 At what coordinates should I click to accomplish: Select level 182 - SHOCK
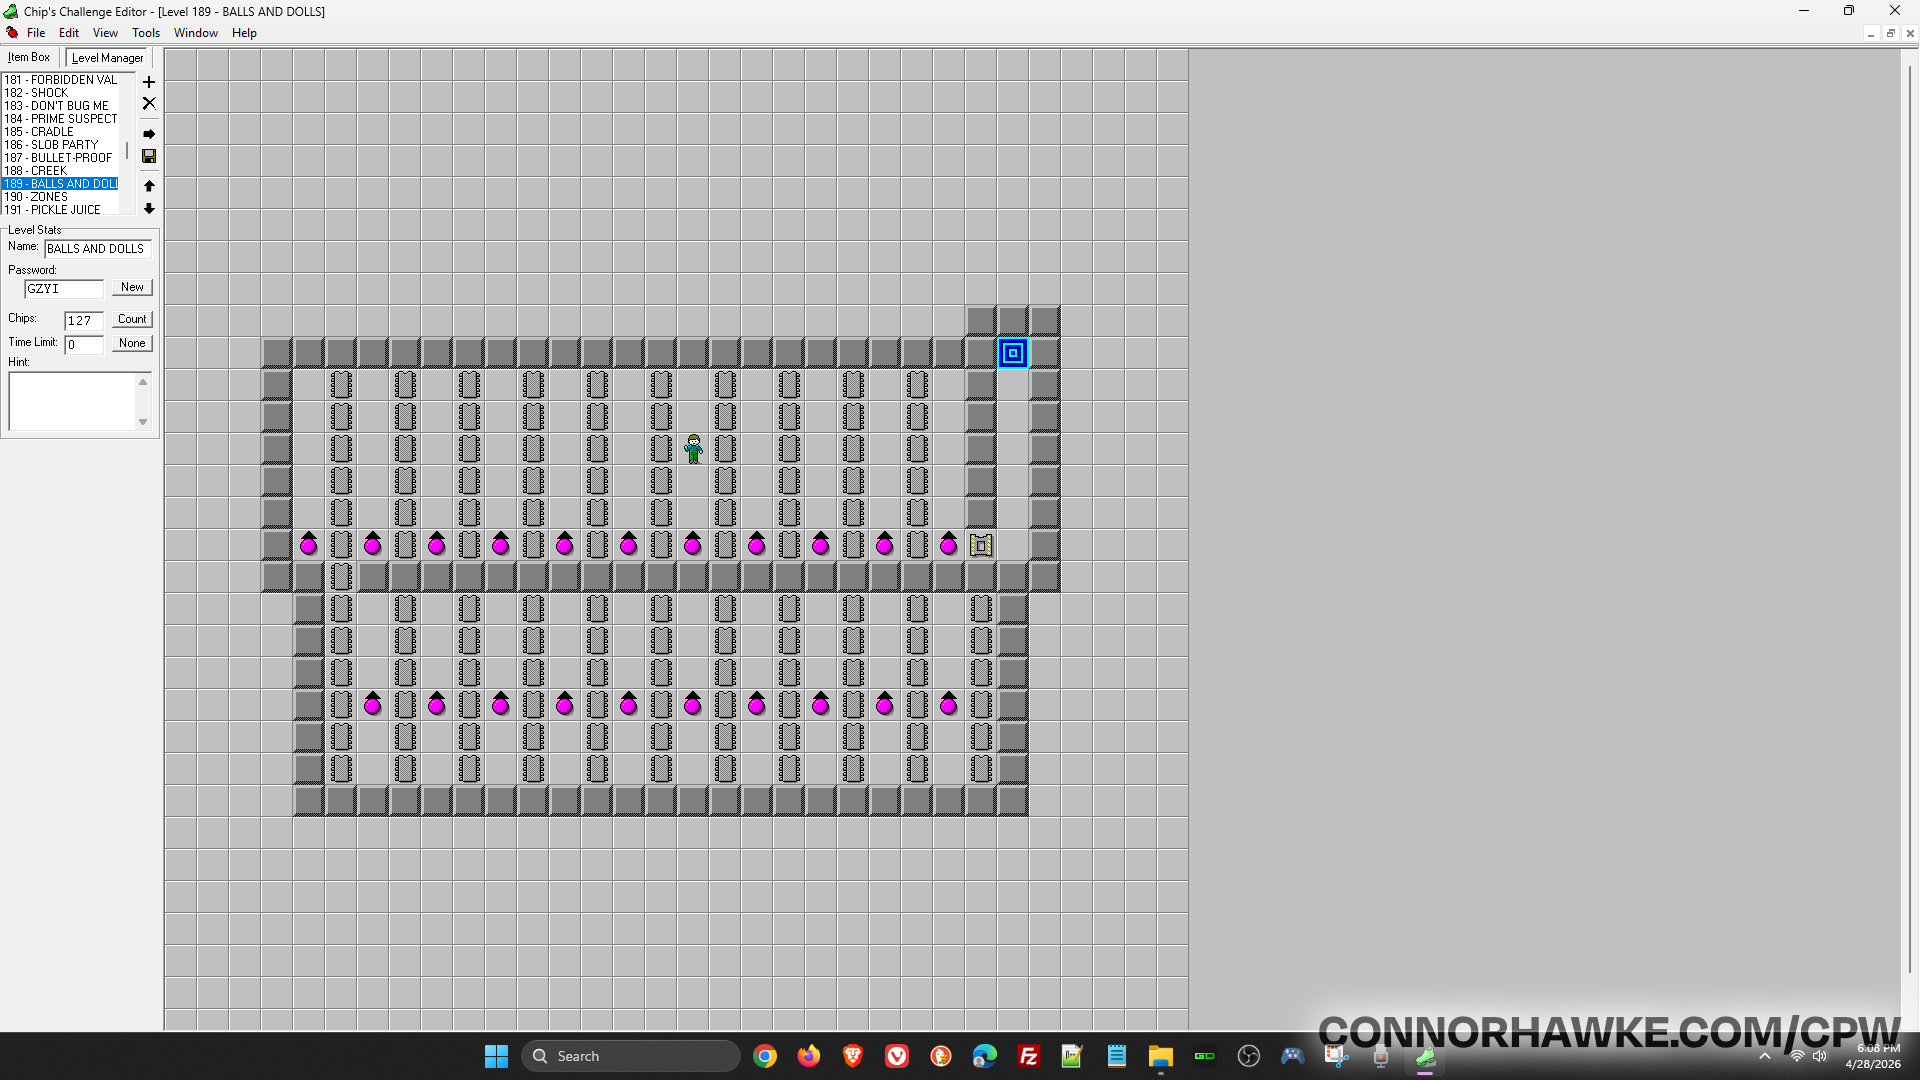[60, 93]
